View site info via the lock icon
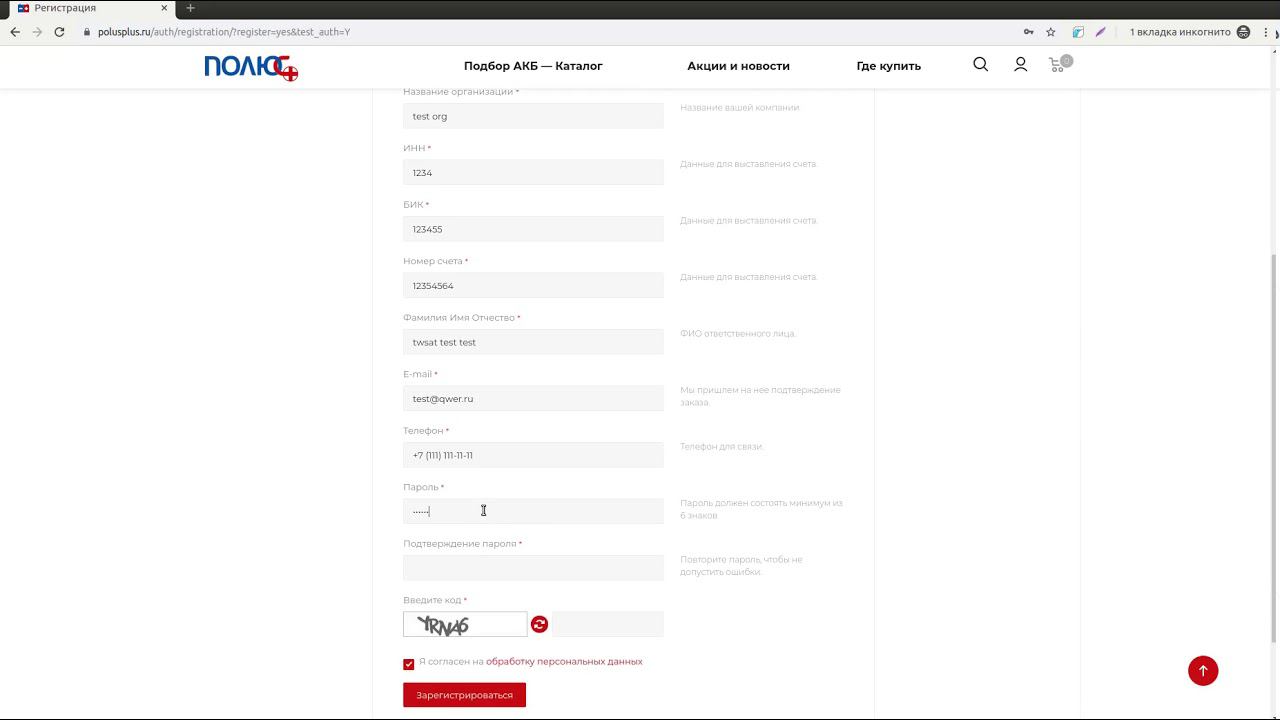Image resolution: width=1280 pixels, height=720 pixels. (87, 32)
